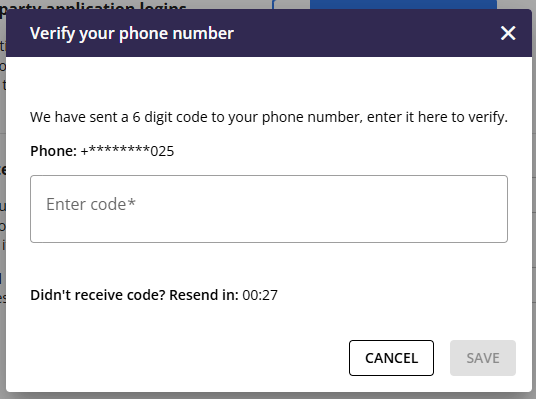Focus the Enter code input field
The image size is (536, 399).
pos(269,209)
